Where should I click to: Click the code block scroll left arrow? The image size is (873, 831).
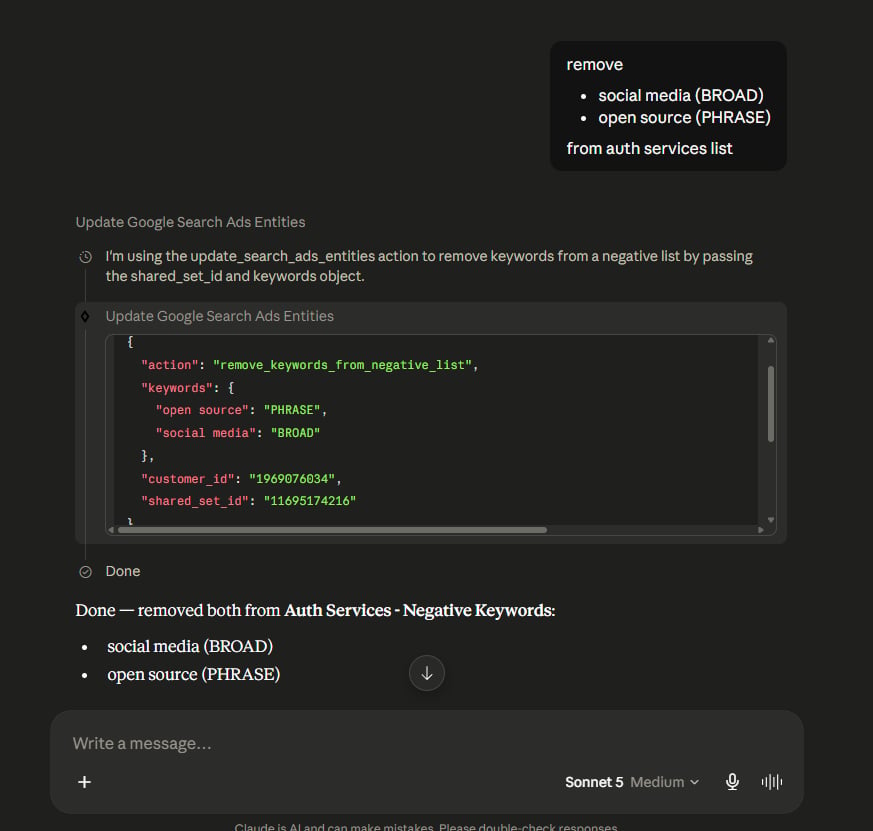pyautogui.click(x=111, y=530)
